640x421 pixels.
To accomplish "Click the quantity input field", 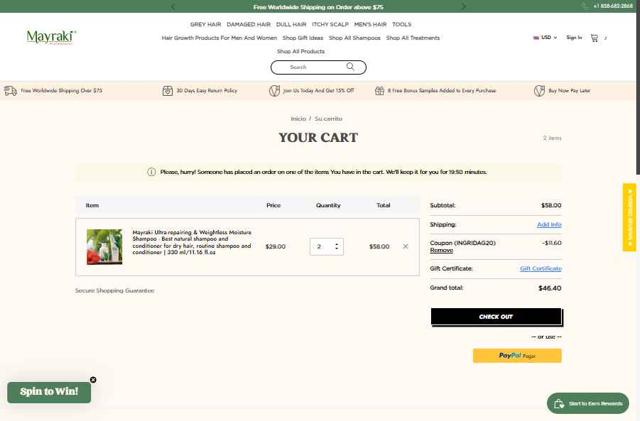I will (x=327, y=247).
